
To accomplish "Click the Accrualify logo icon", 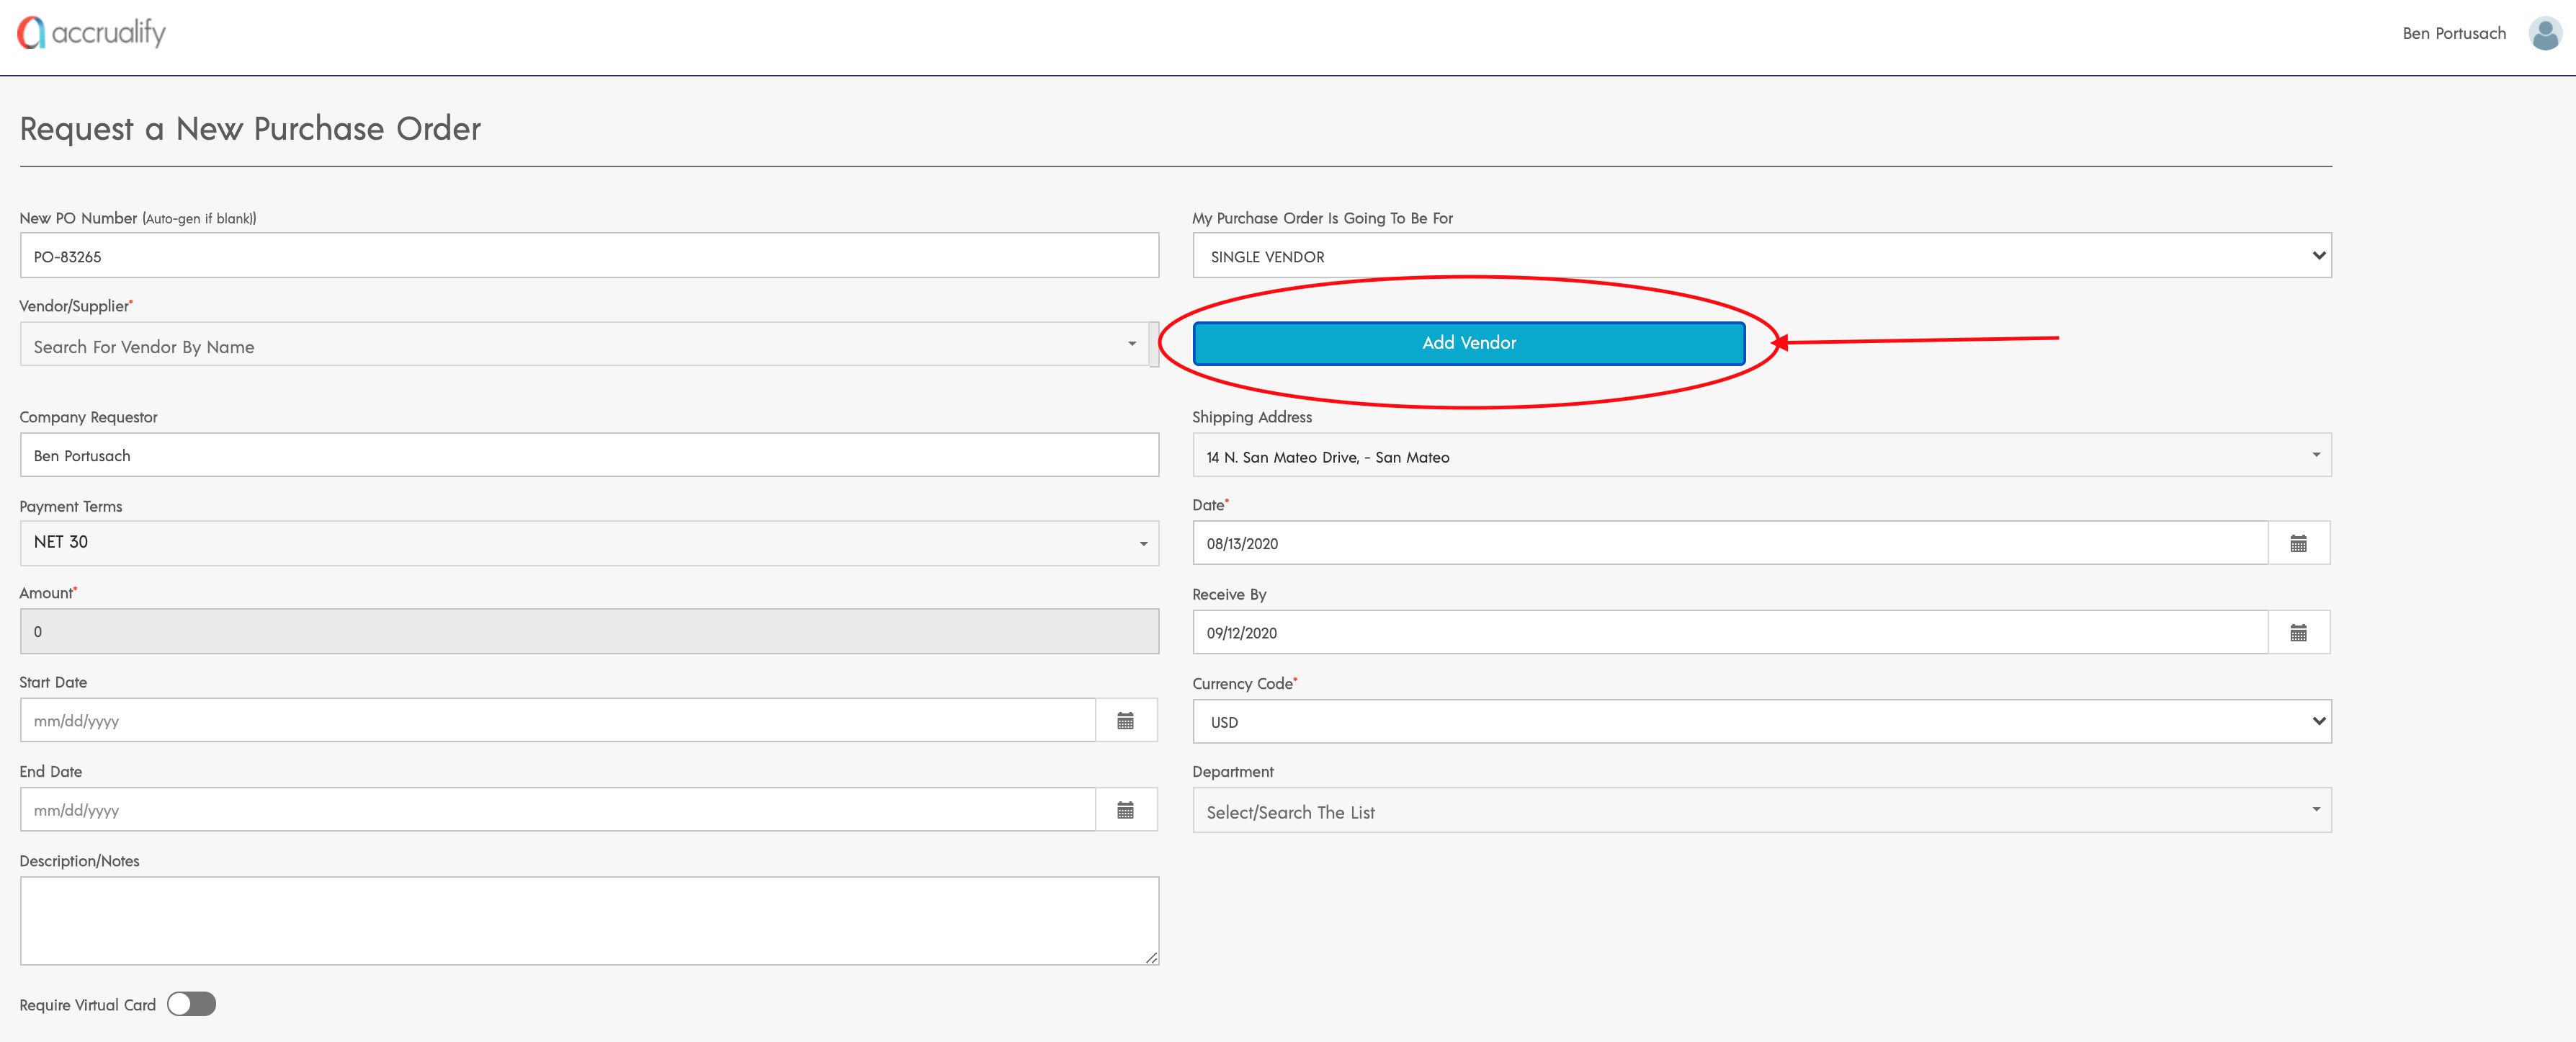I will (x=31, y=33).
